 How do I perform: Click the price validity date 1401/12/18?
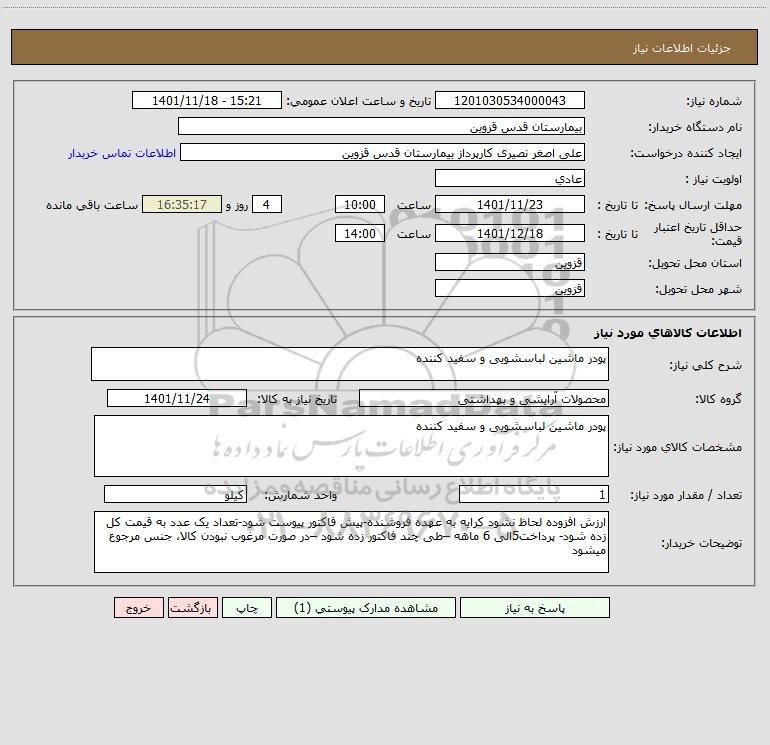(x=510, y=233)
